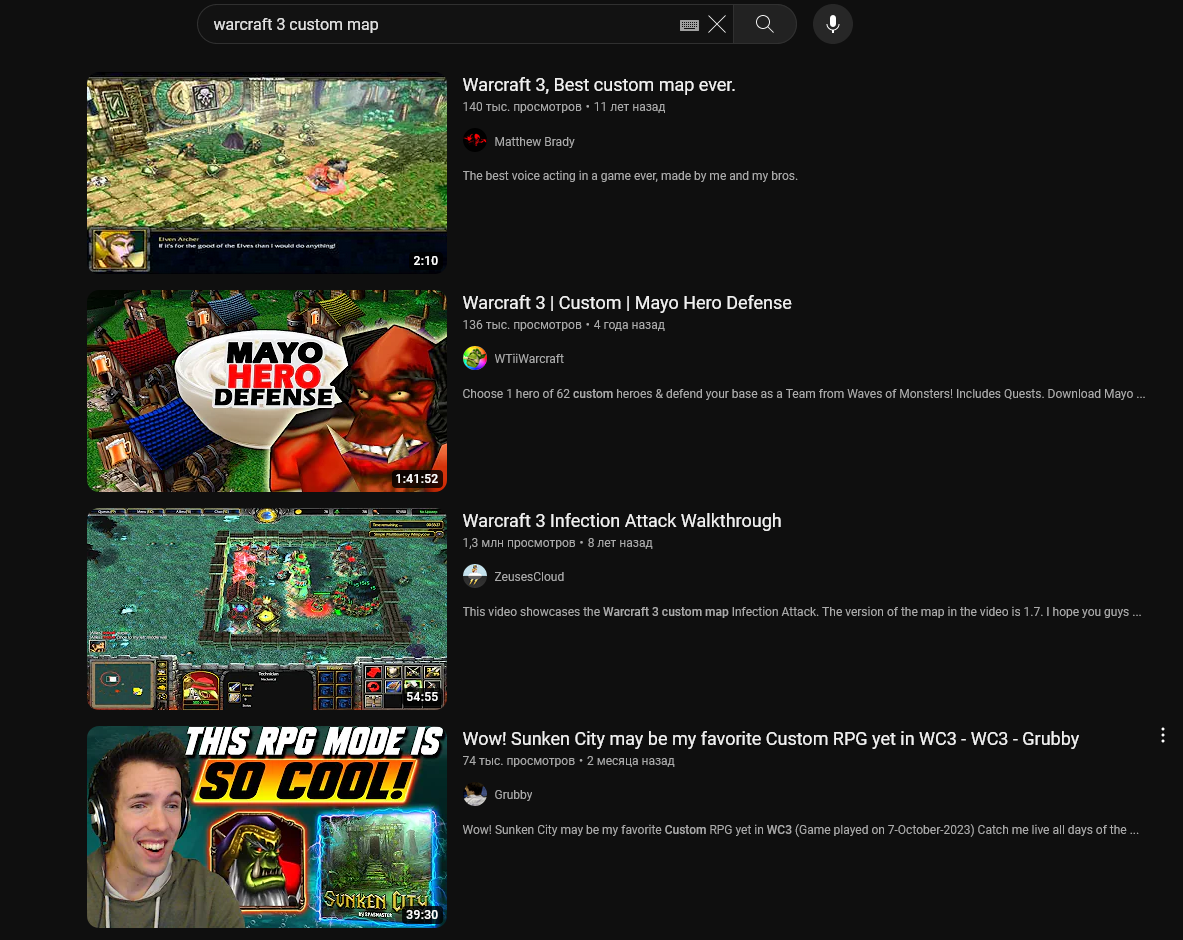This screenshot has width=1183, height=940.
Task: Click '136 тыс. просмотров • 4 года назад' metadata
Action: pyautogui.click(x=564, y=325)
